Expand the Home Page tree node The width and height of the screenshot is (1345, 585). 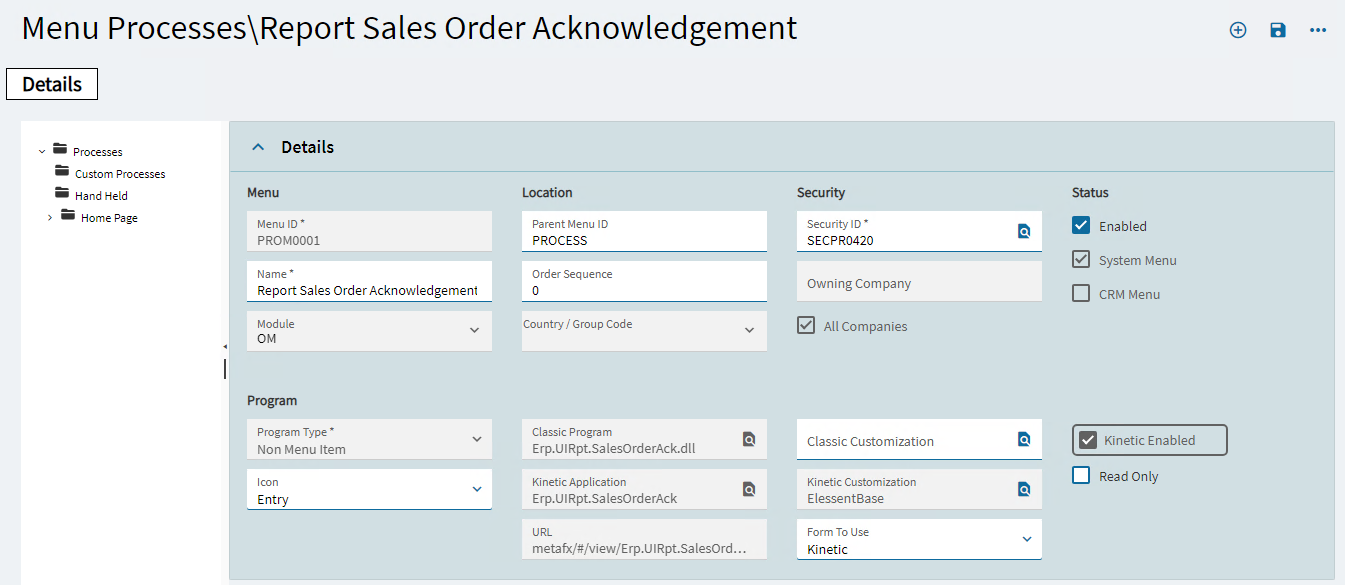(x=50, y=218)
